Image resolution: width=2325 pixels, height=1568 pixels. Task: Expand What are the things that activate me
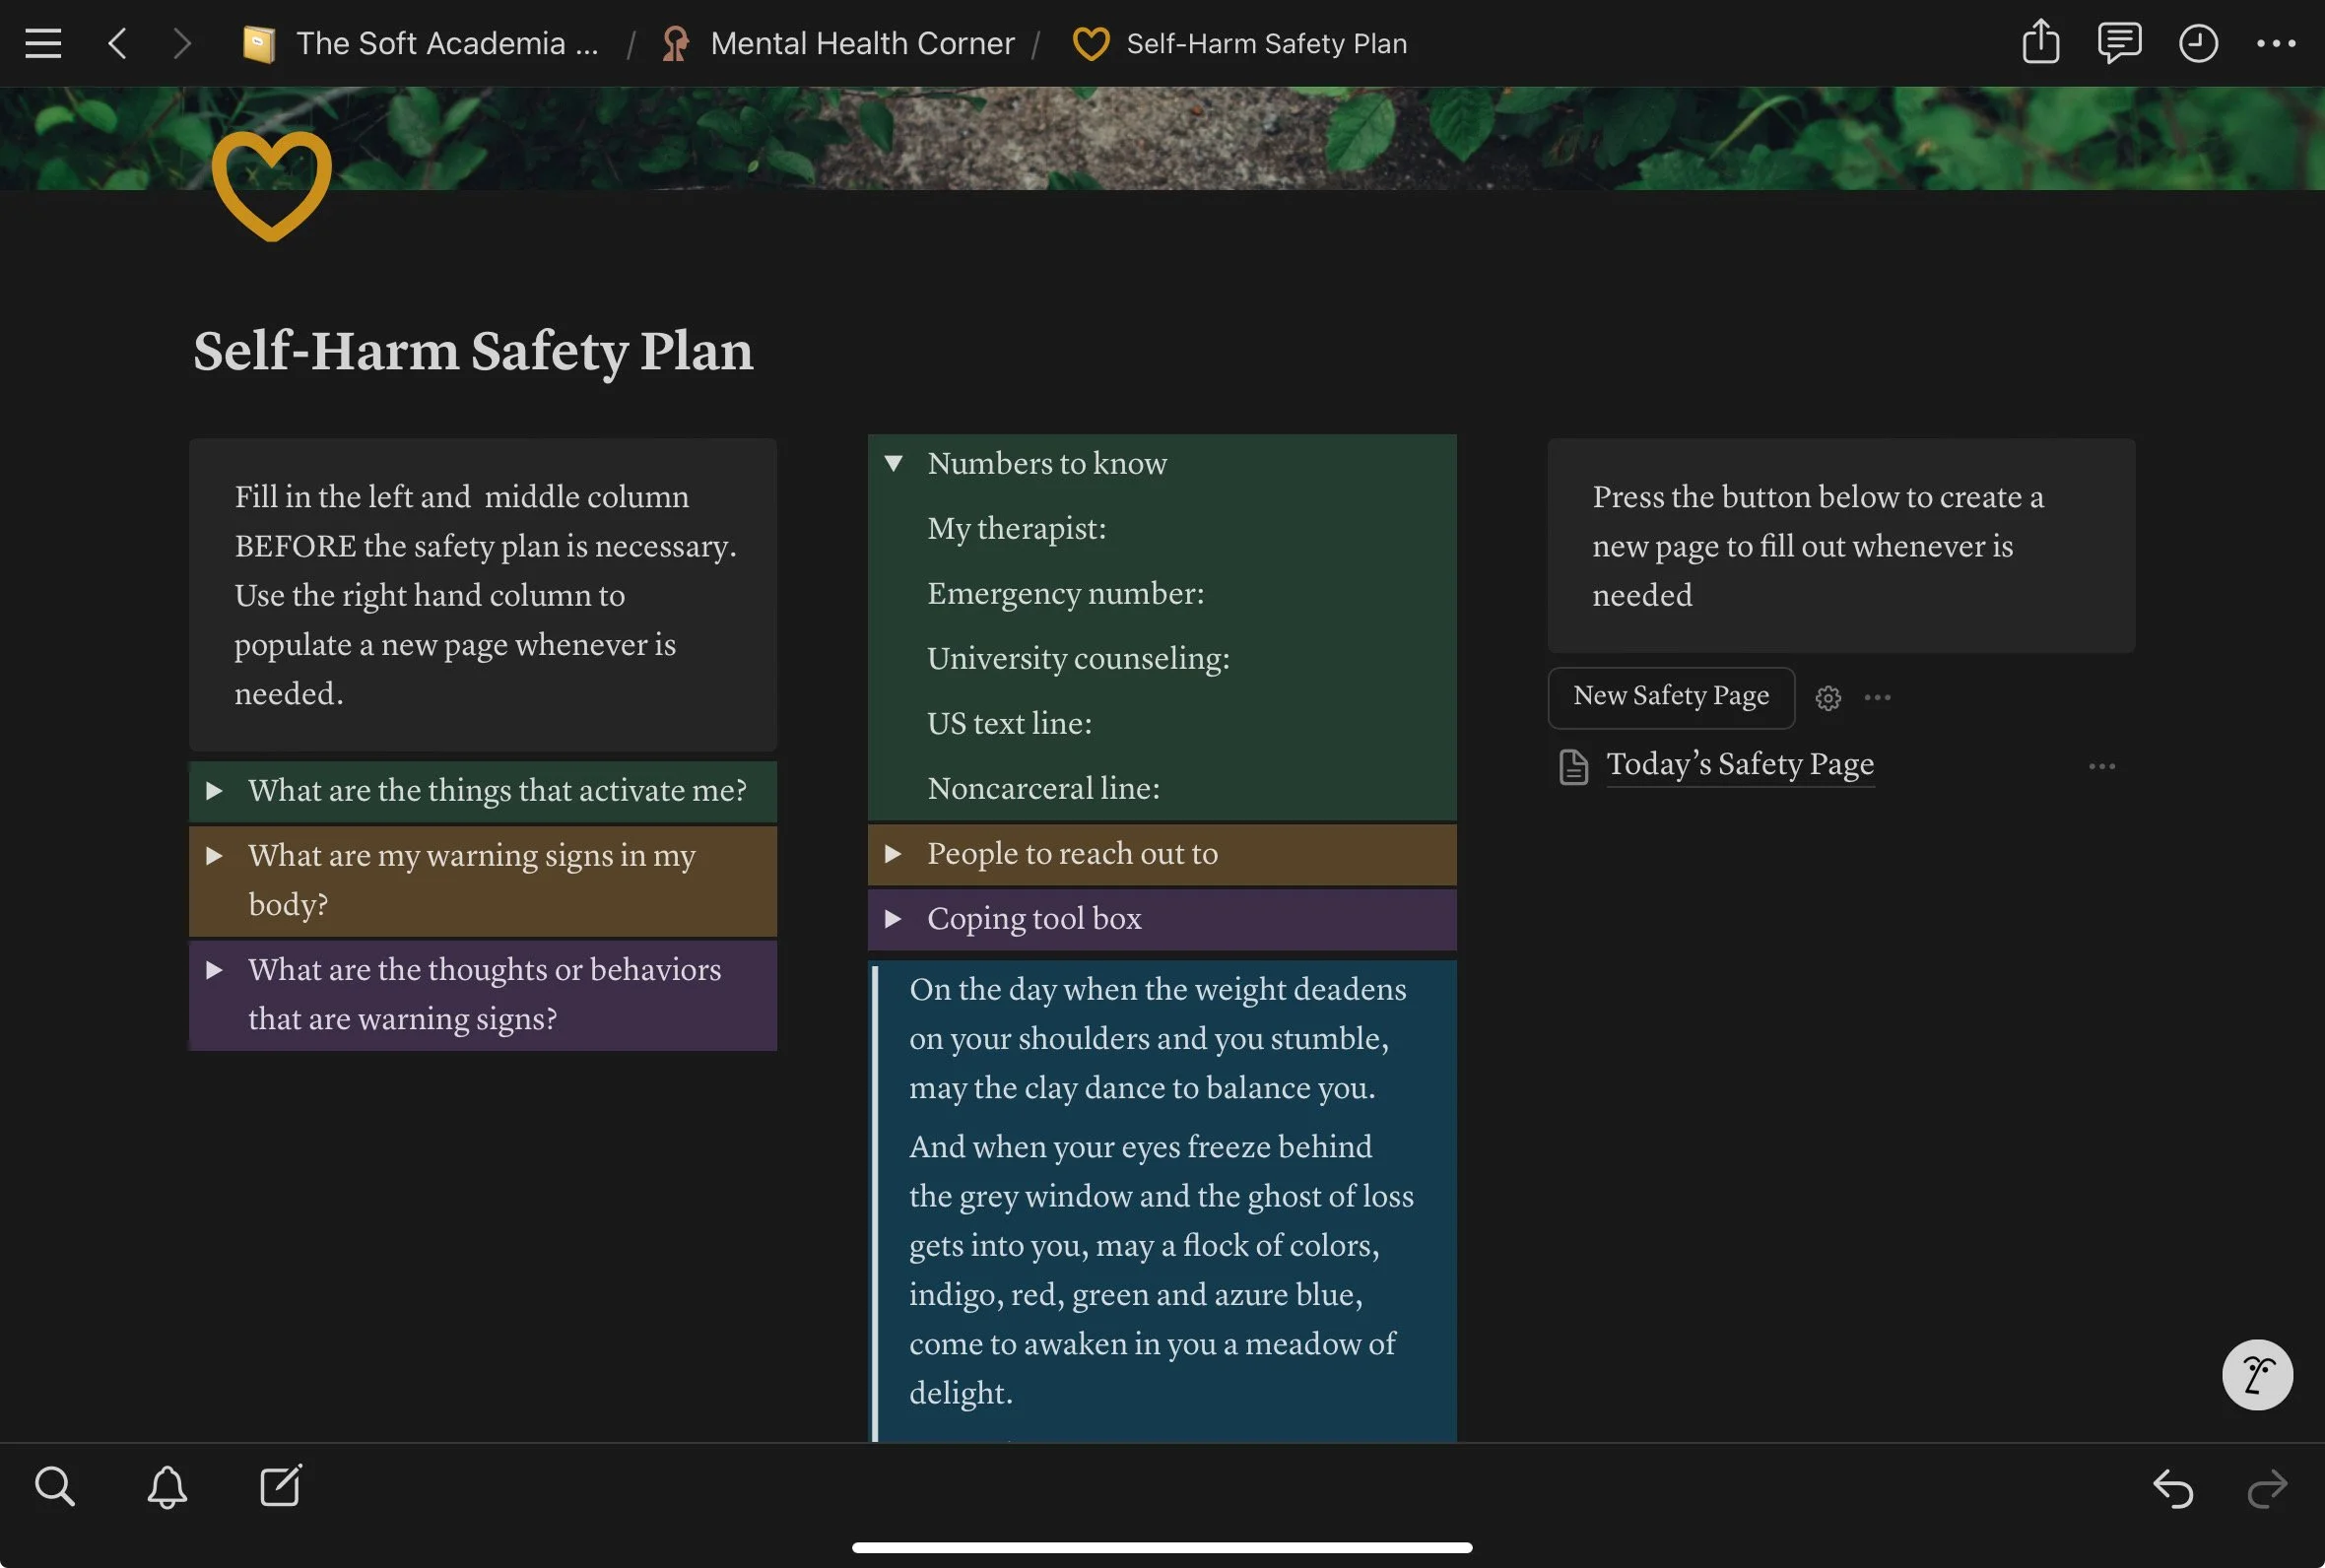[x=214, y=790]
